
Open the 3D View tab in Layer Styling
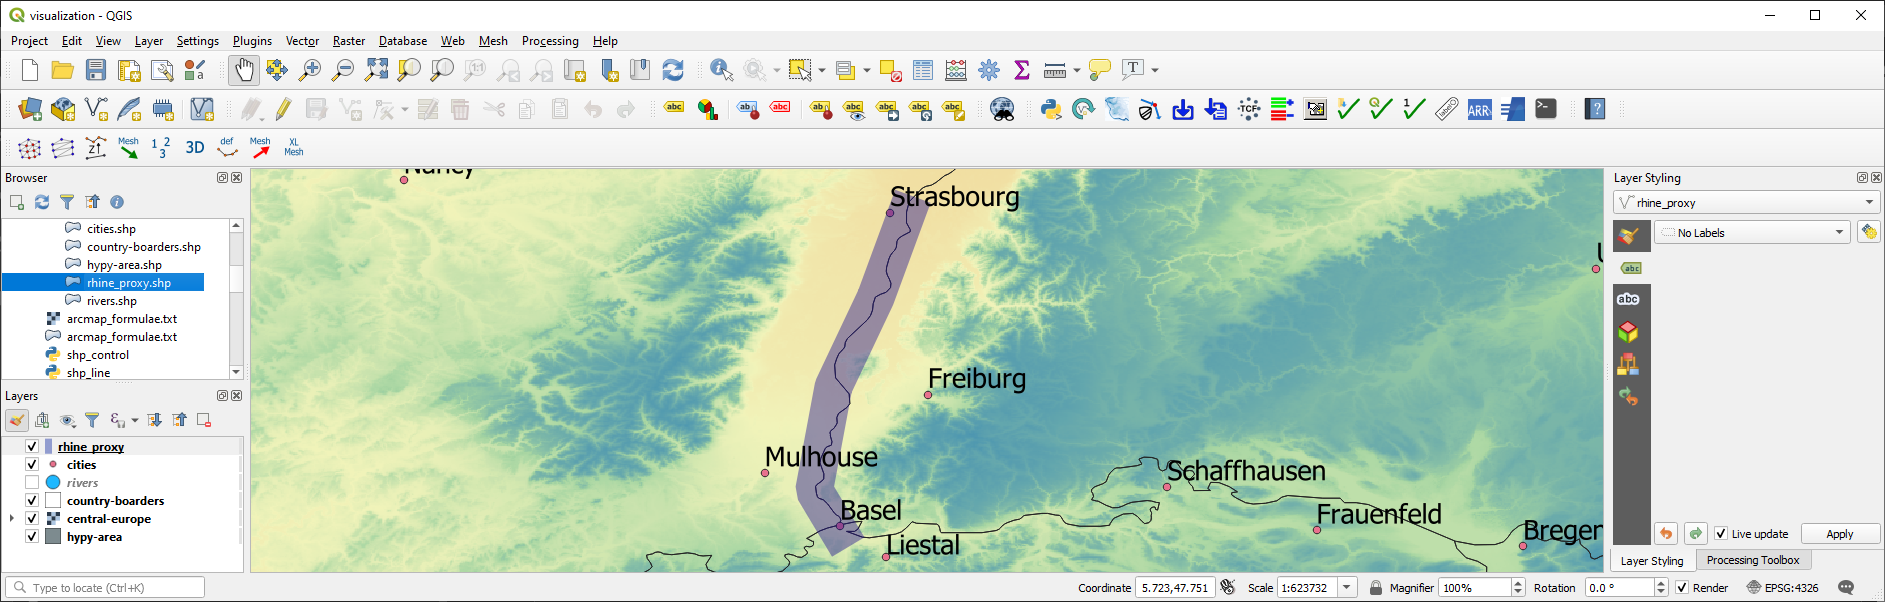pyautogui.click(x=1628, y=331)
